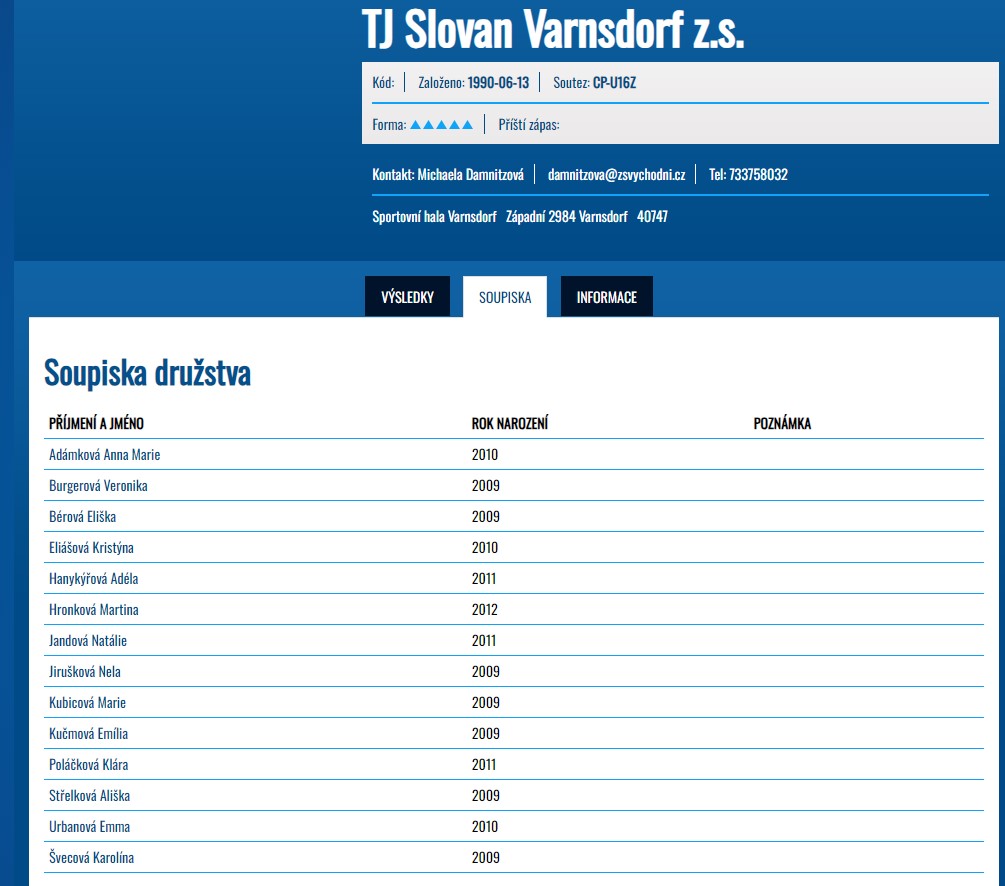Click the phone number 733758032
The height and width of the screenshot is (886, 1005).
click(x=758, y=174)
